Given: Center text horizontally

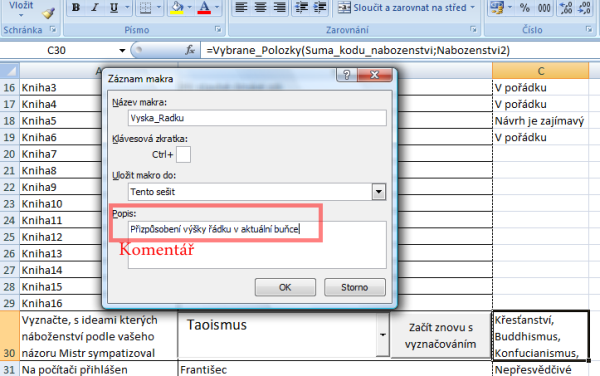Looking at the screenshot, I should click(x=260, y=7).
